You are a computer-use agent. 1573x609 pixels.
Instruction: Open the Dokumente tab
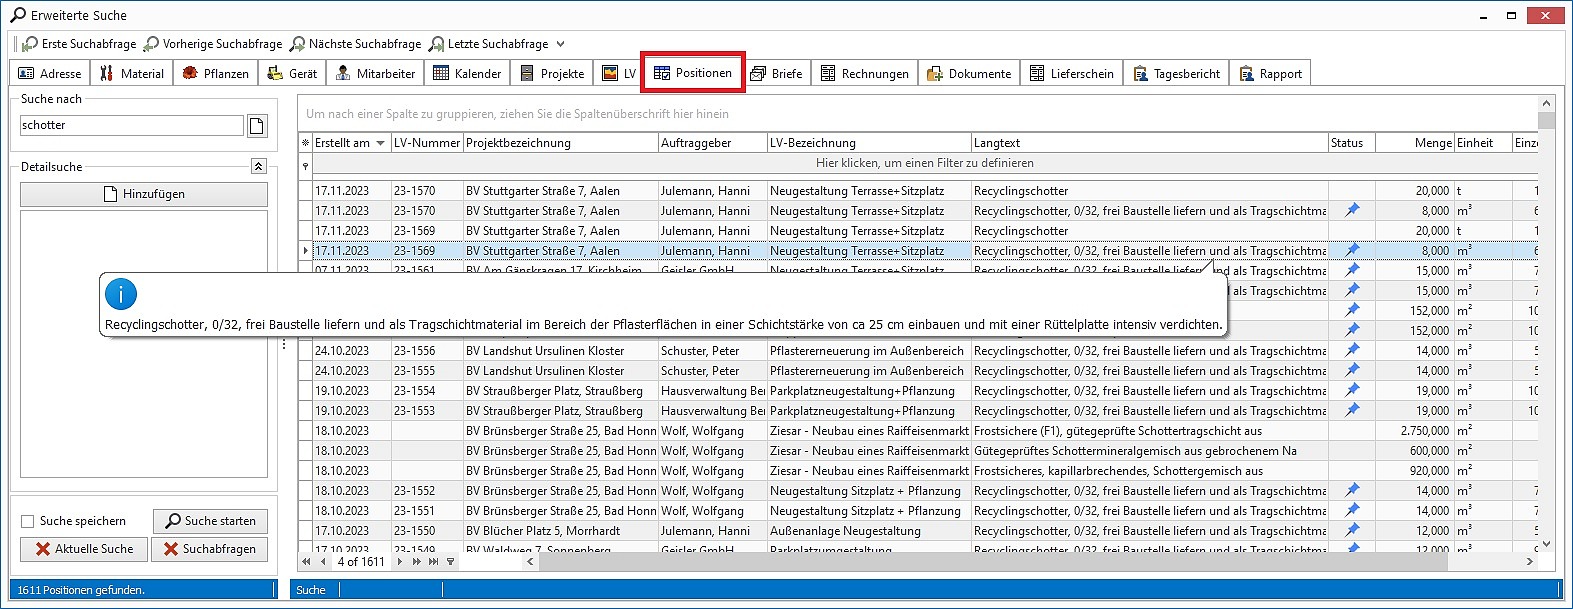click(x=969, y=73)
